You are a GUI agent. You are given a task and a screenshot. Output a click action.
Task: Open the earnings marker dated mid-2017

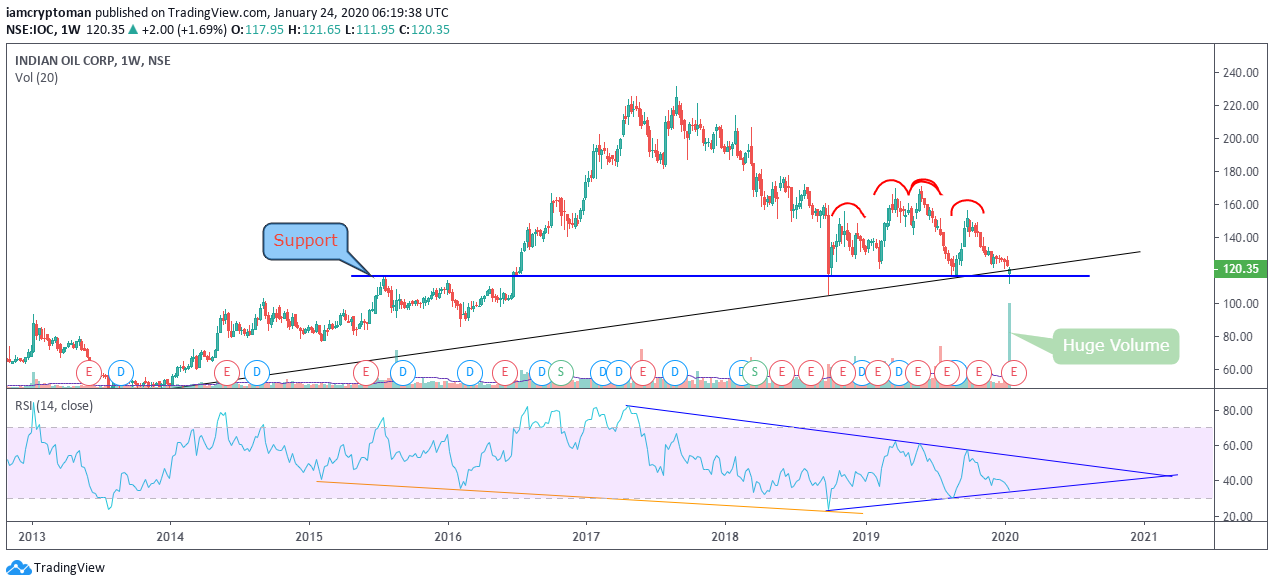(x=641, y=373)
